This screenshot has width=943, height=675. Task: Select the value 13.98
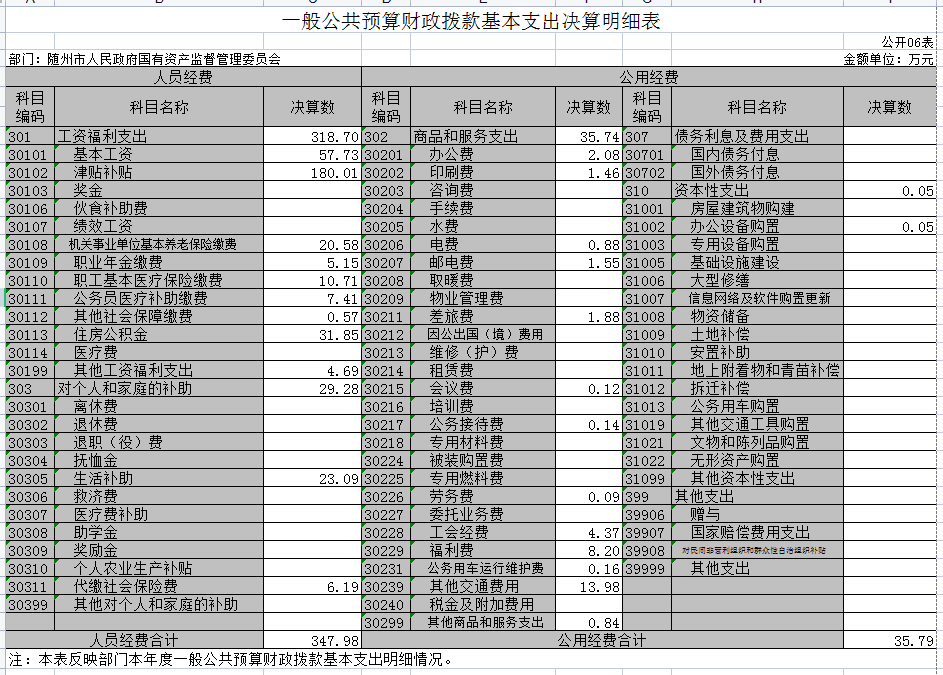(589, 587)
